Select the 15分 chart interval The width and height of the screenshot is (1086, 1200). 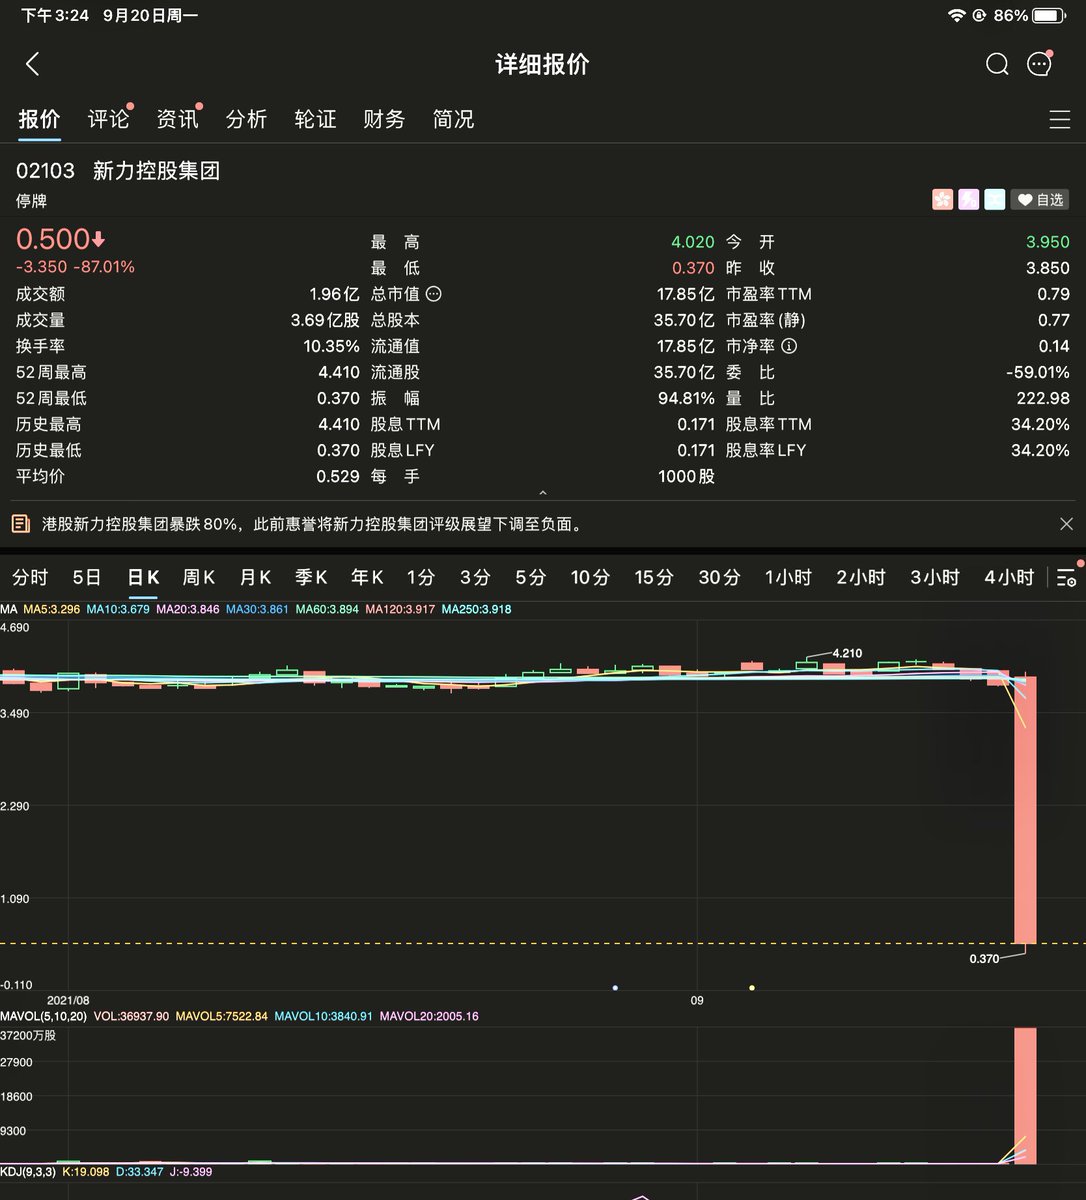654,577
